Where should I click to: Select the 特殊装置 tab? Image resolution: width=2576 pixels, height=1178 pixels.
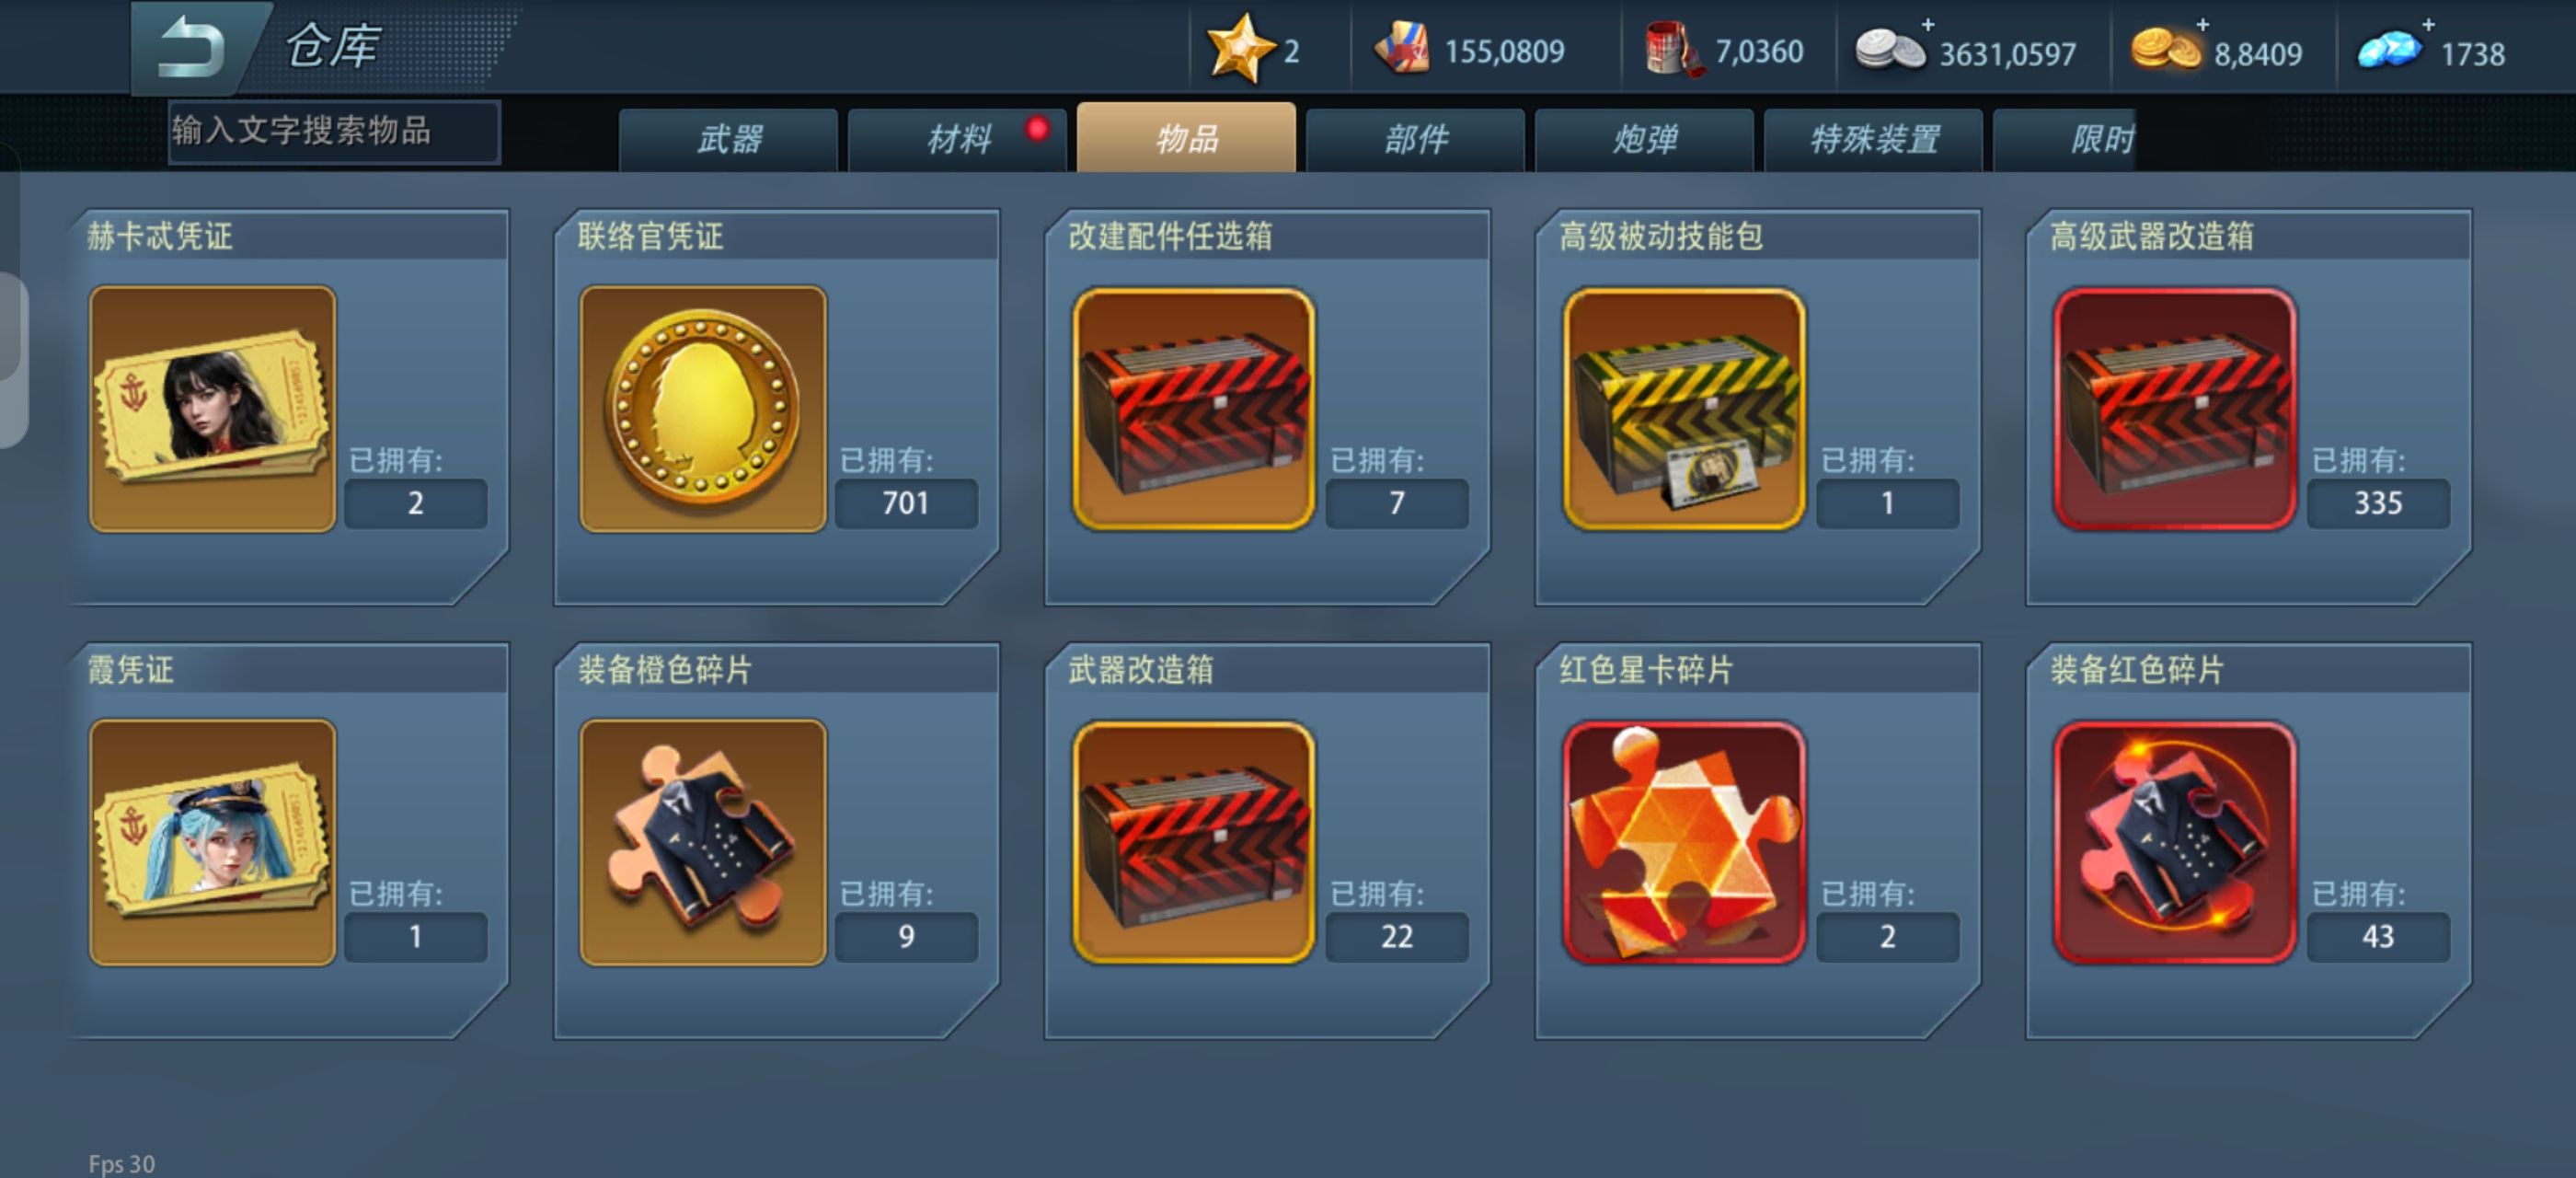(1874, 139)
